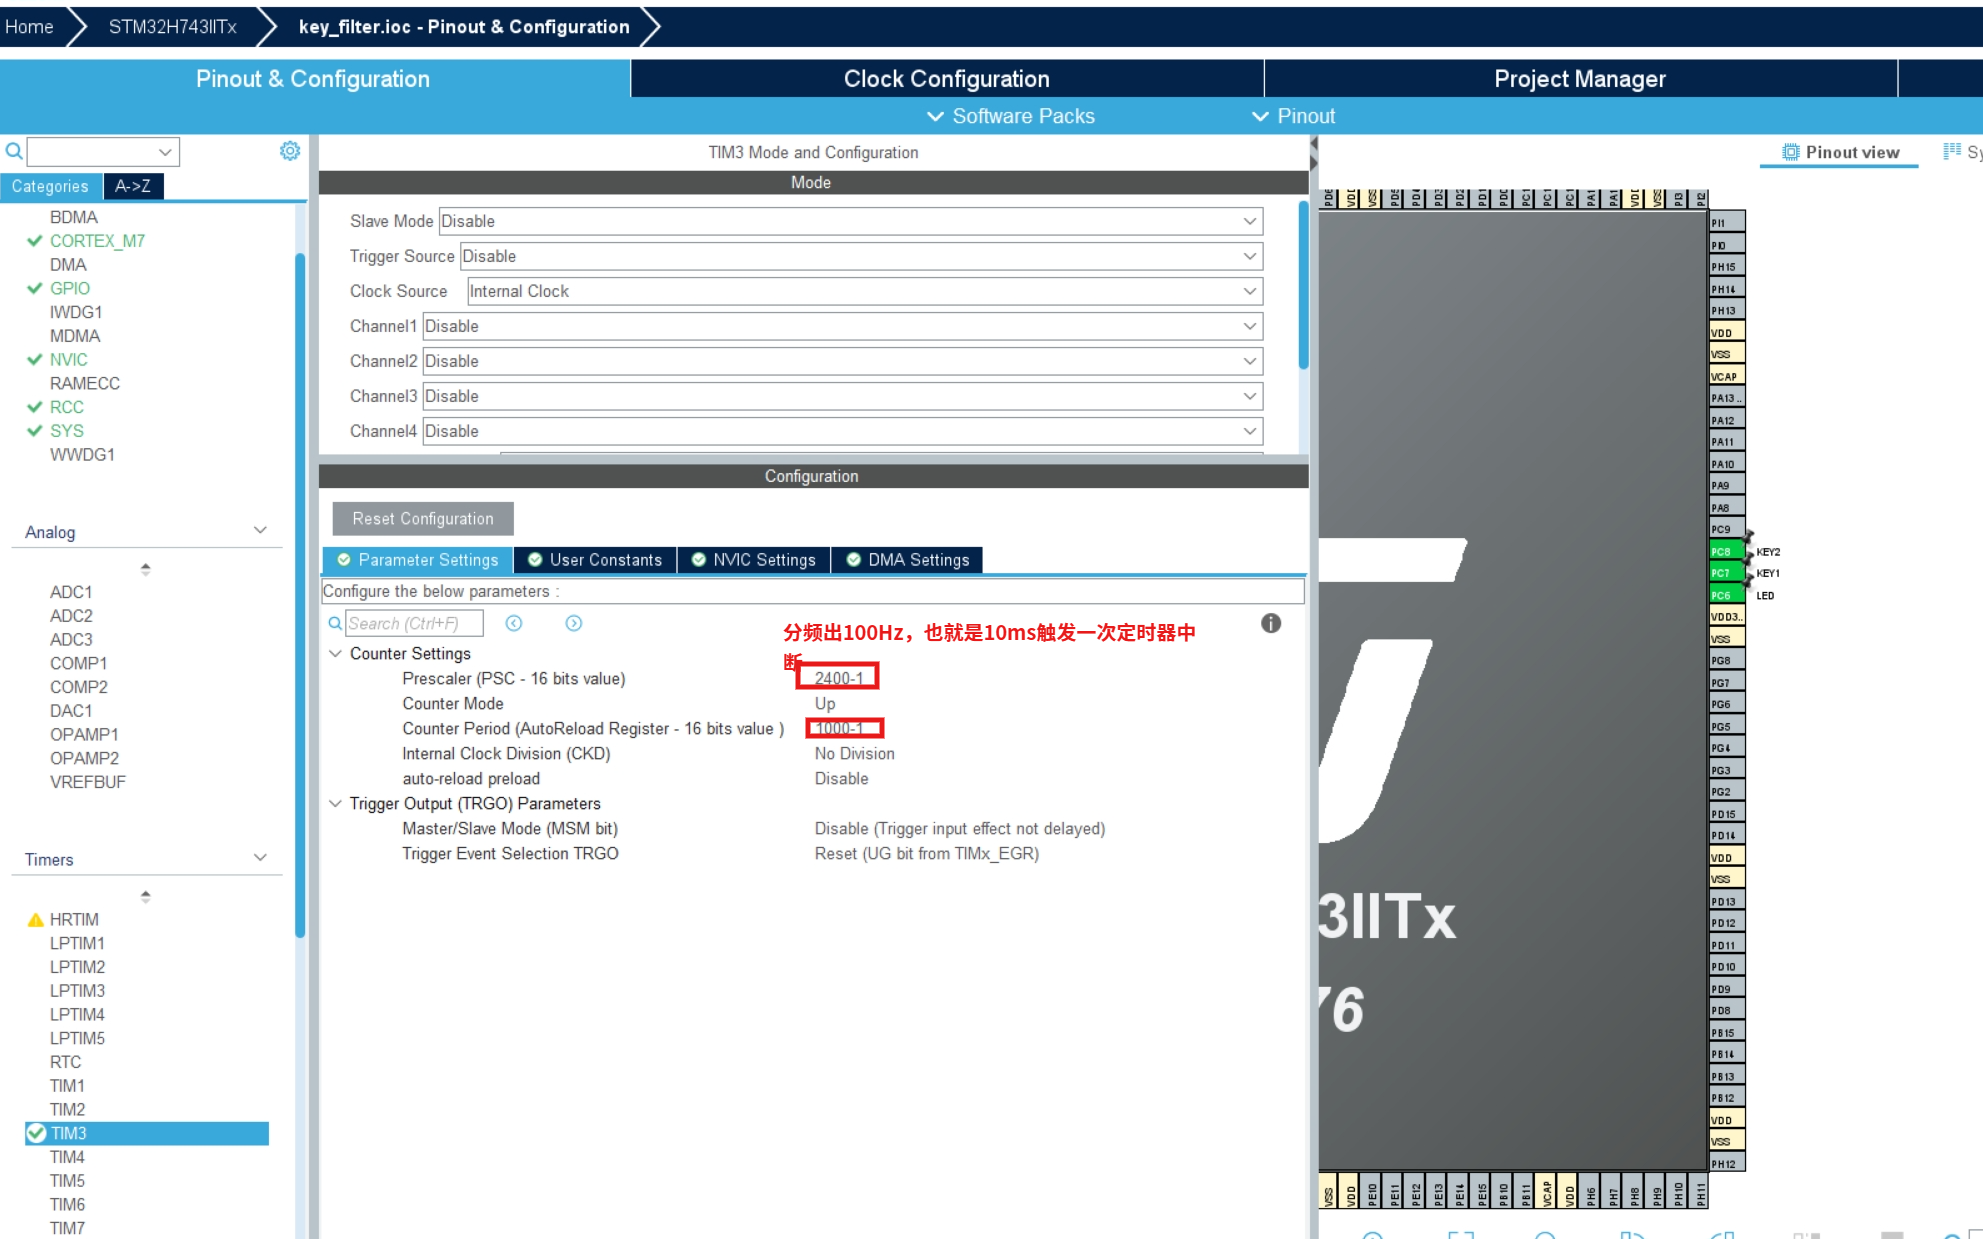
Task: Click the Prescaler value field
Action: pyautogui.click(x=837, y=678)
